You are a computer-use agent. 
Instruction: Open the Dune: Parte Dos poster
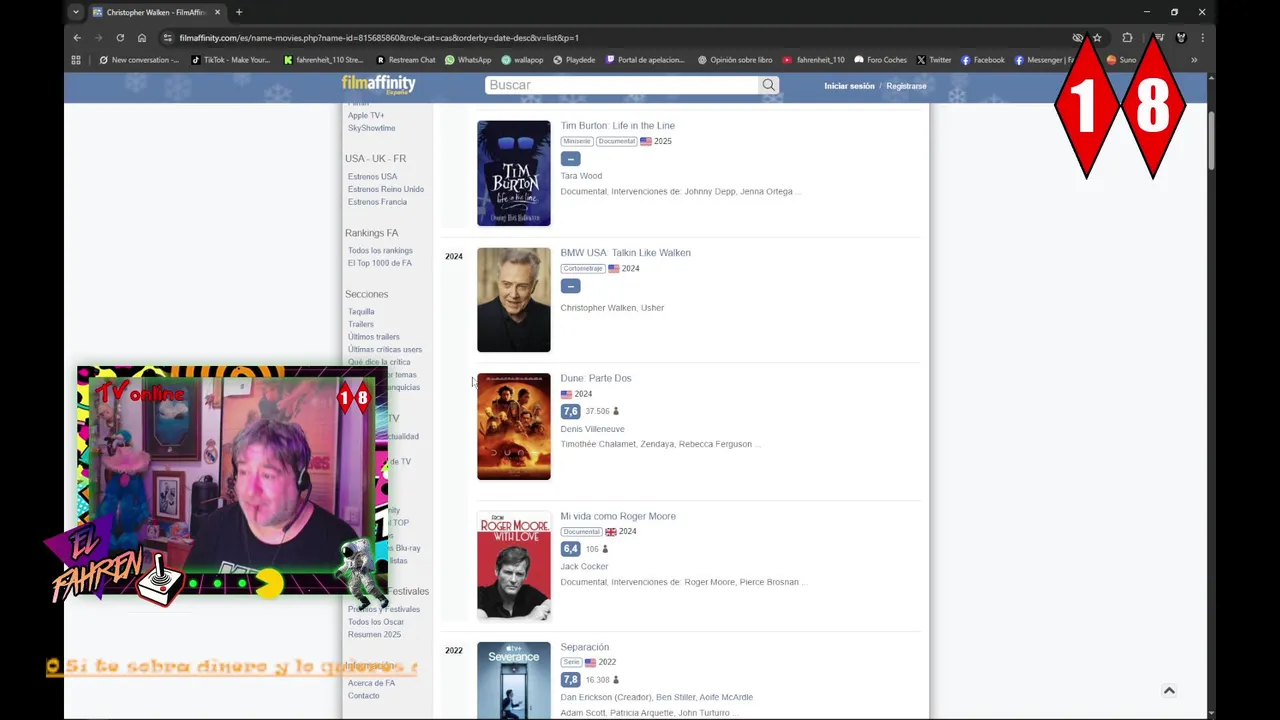coord(513,427)
